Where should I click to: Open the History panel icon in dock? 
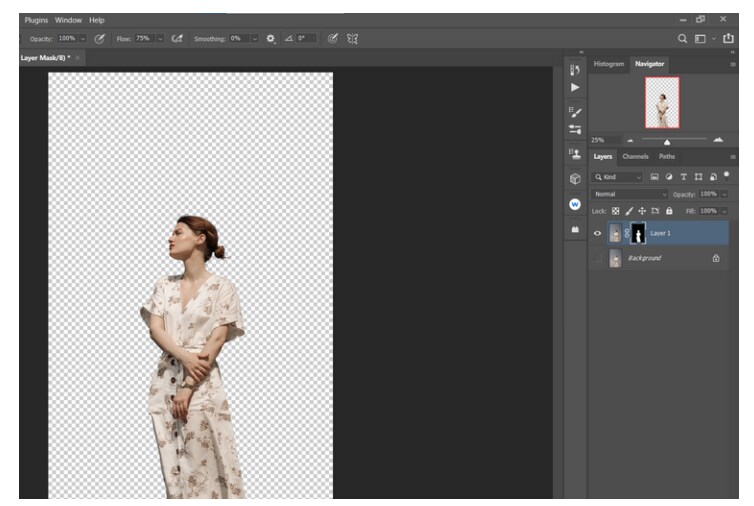(x=575, y=70)
